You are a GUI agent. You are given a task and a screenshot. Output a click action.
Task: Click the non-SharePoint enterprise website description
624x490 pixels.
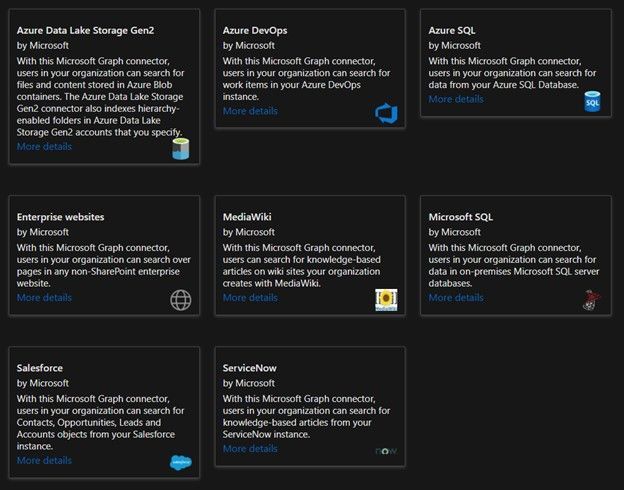pyautogui.click(x=104, y=265)
